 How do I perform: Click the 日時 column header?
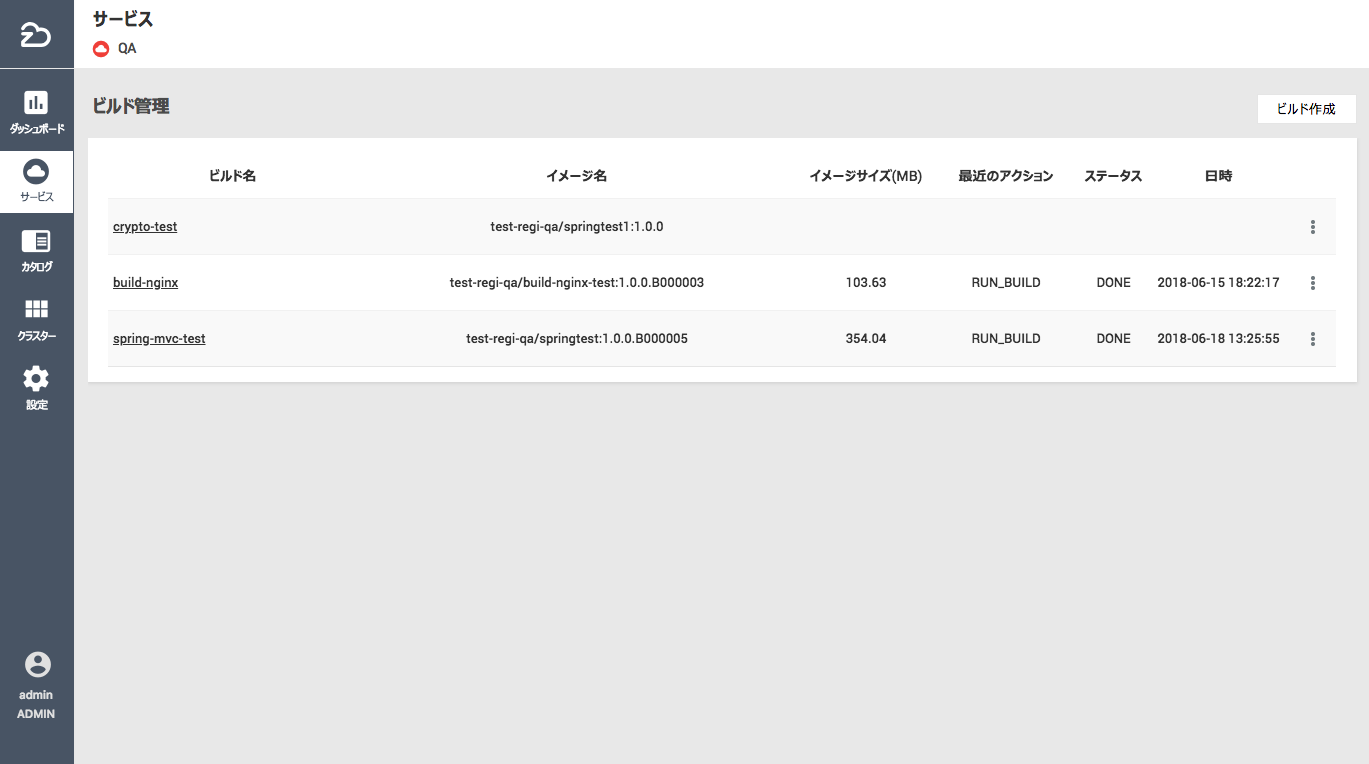(x=1218, y=176)
